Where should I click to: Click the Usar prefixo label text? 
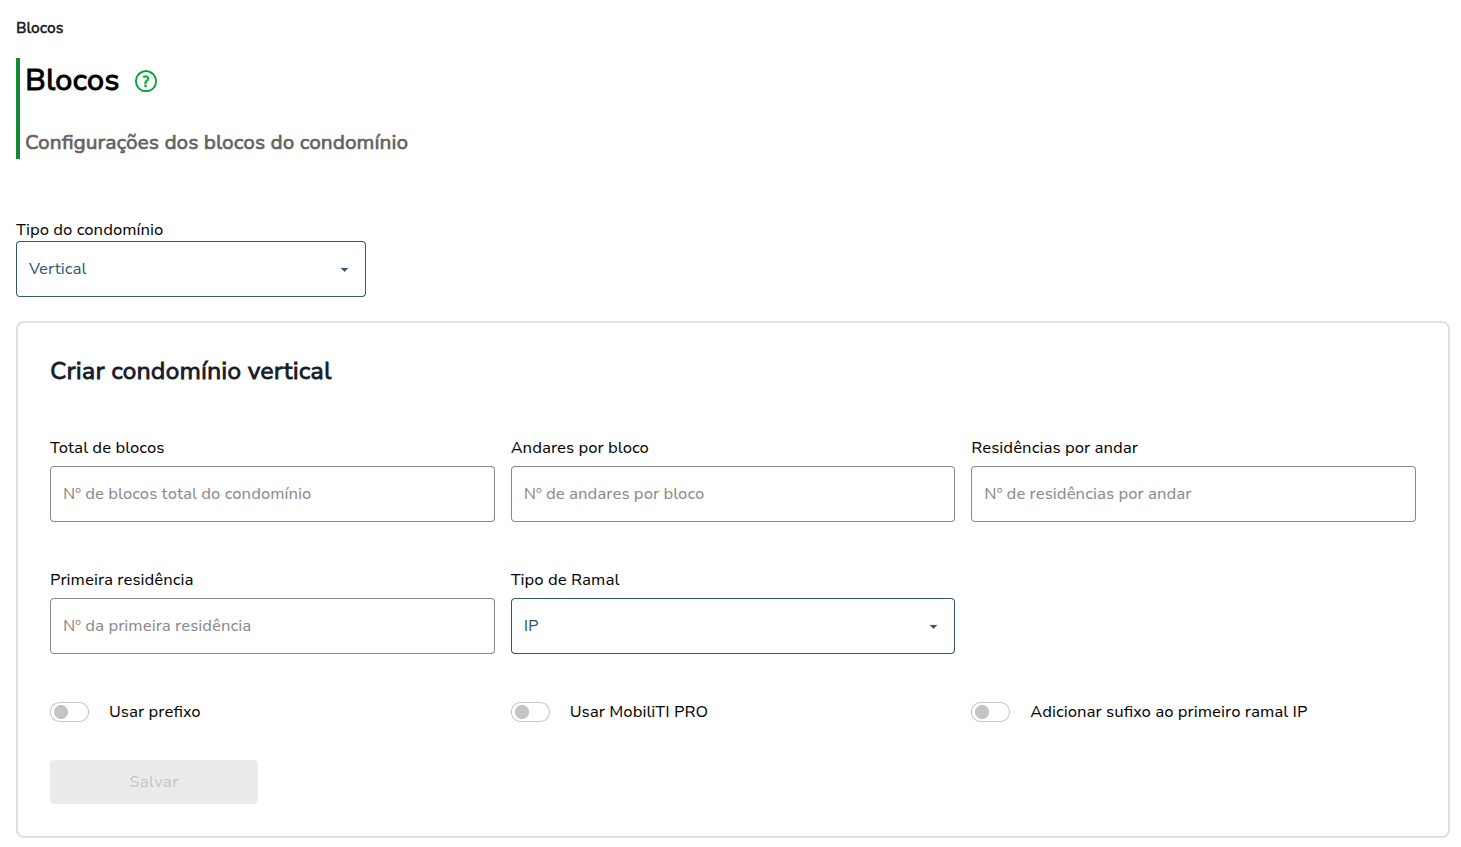tap(155, 712)
